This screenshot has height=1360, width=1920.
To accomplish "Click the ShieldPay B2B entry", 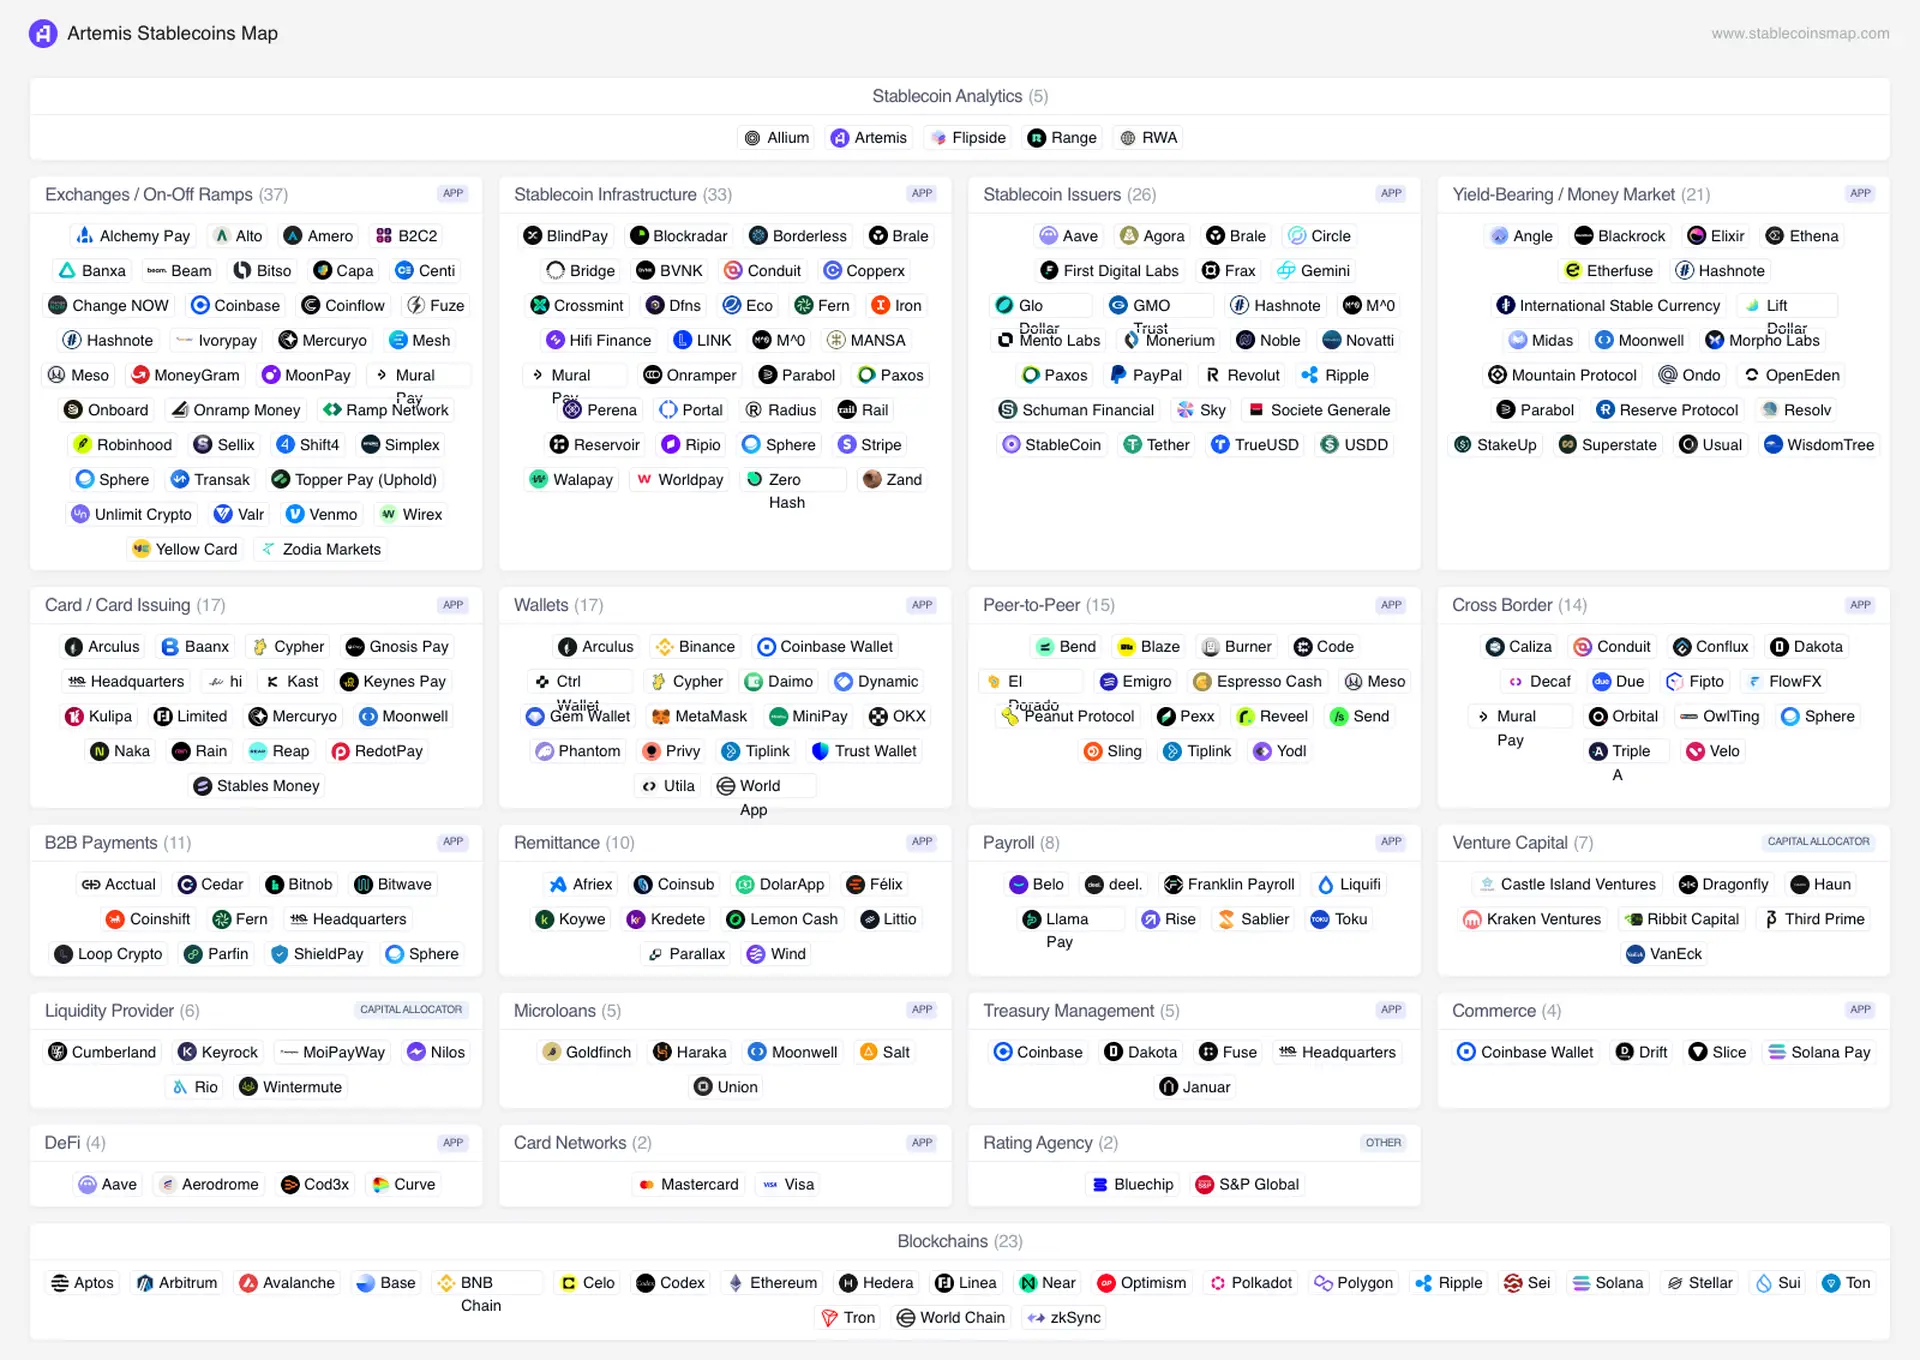I will [x=318, y=954].
